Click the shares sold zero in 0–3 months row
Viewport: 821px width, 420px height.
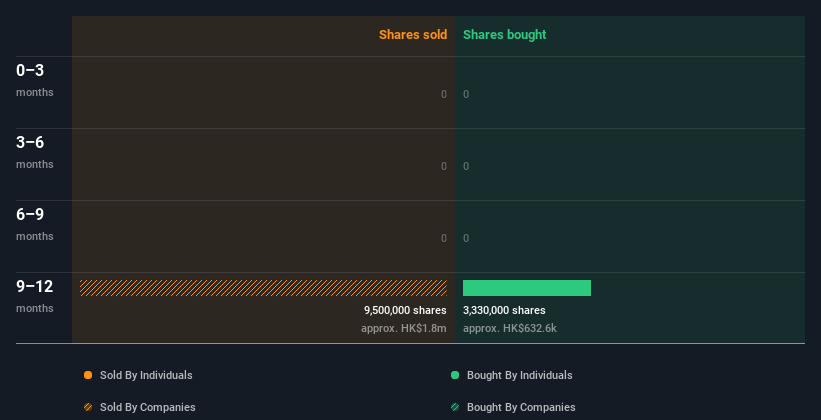[444, 94]
